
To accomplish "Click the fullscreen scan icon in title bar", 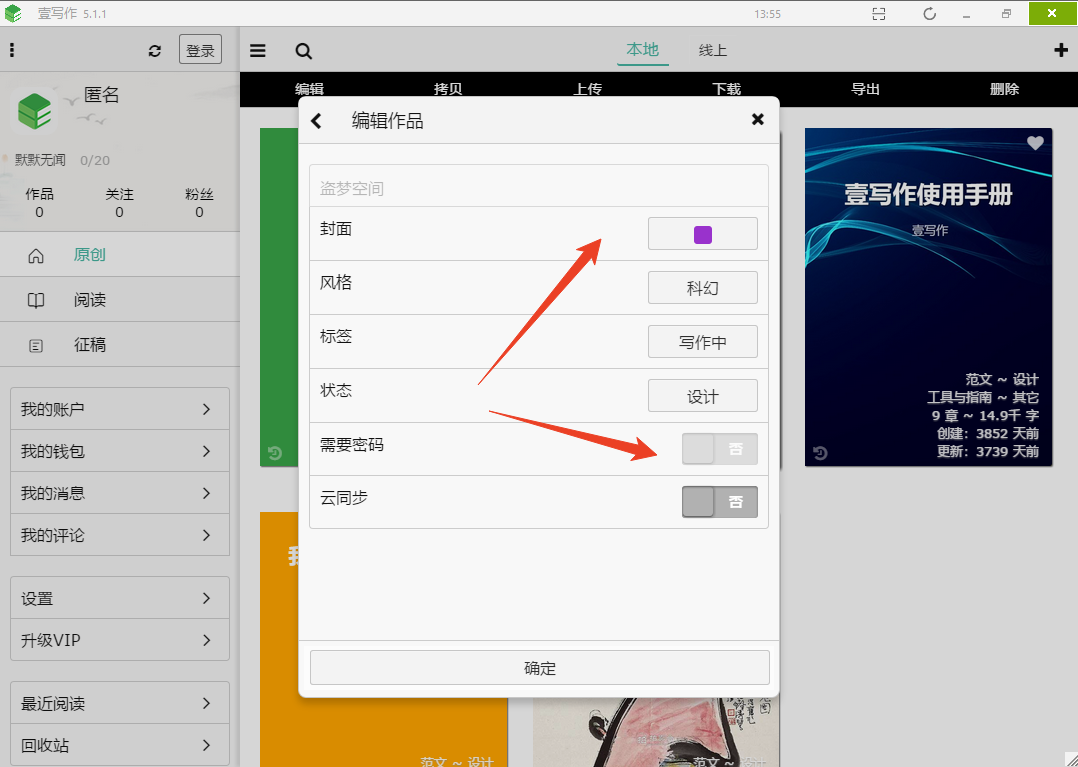I will coord(879,14).
